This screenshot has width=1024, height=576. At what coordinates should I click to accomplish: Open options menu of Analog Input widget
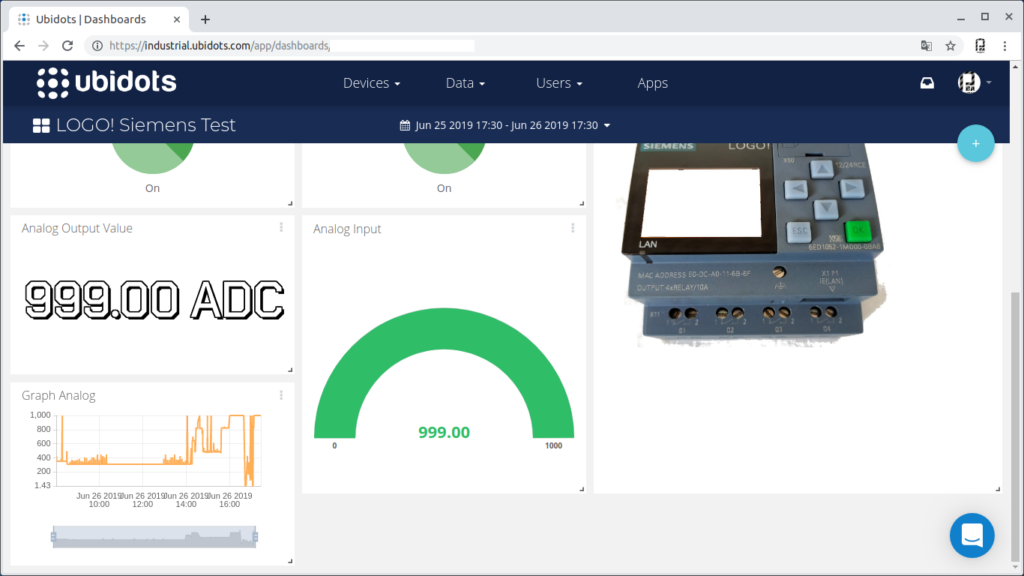pos(573,227)
